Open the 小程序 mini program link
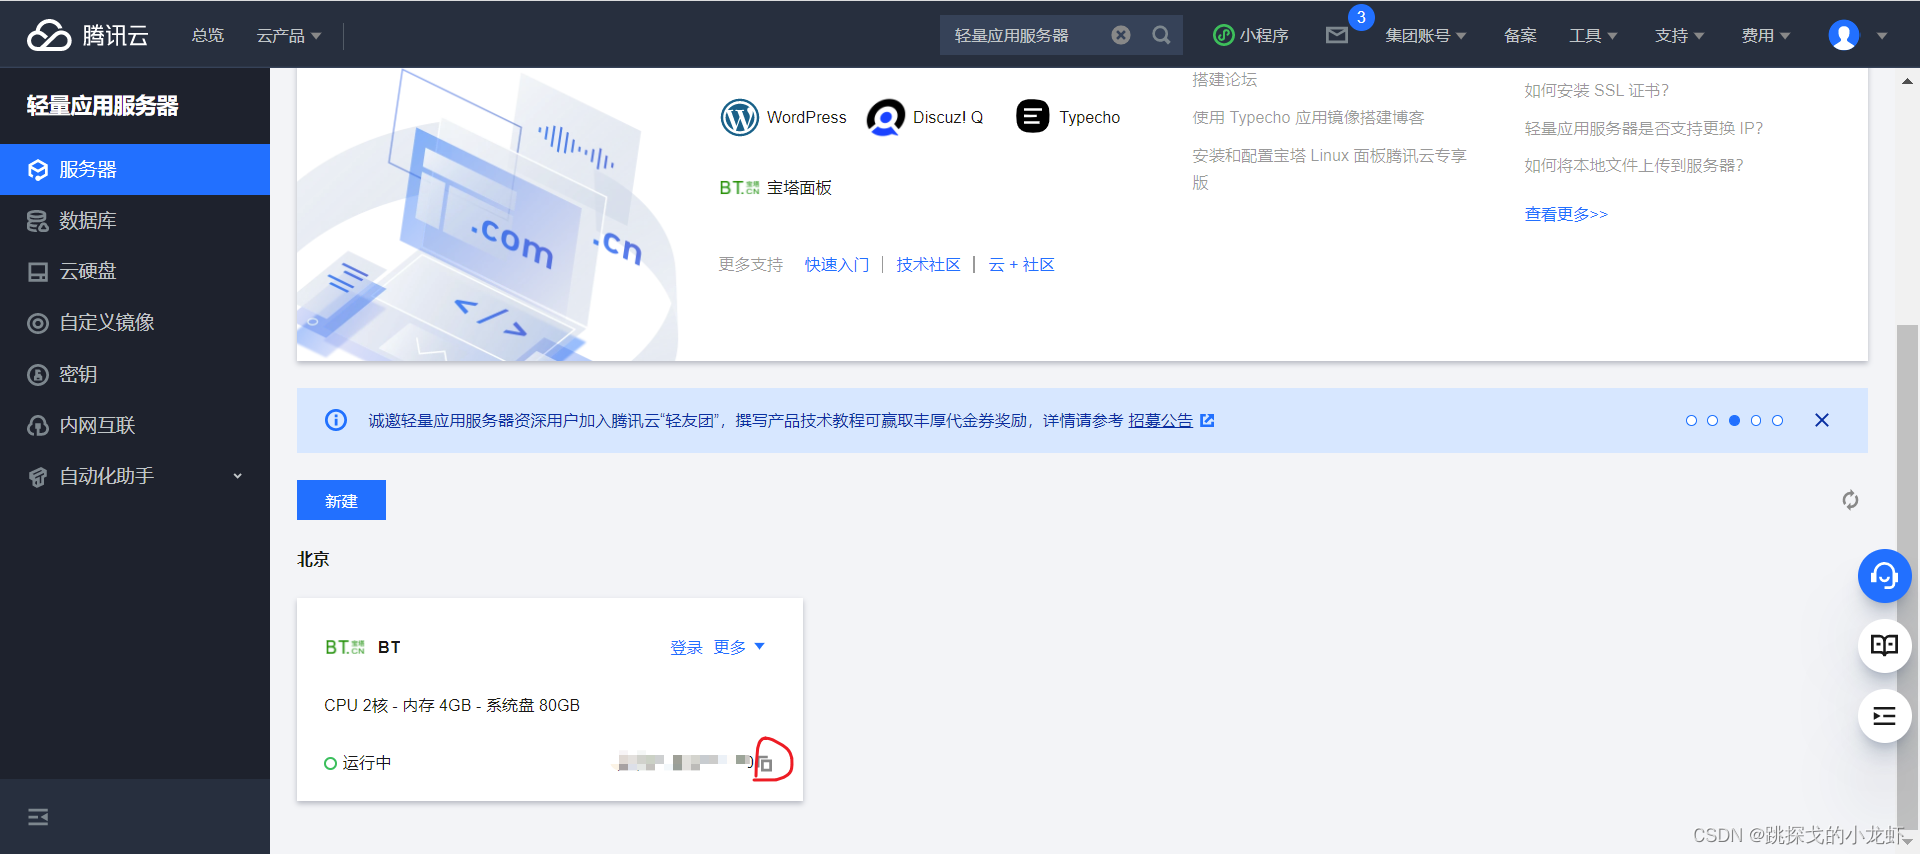This screenshot has height=854, width=1920. 1251,35
